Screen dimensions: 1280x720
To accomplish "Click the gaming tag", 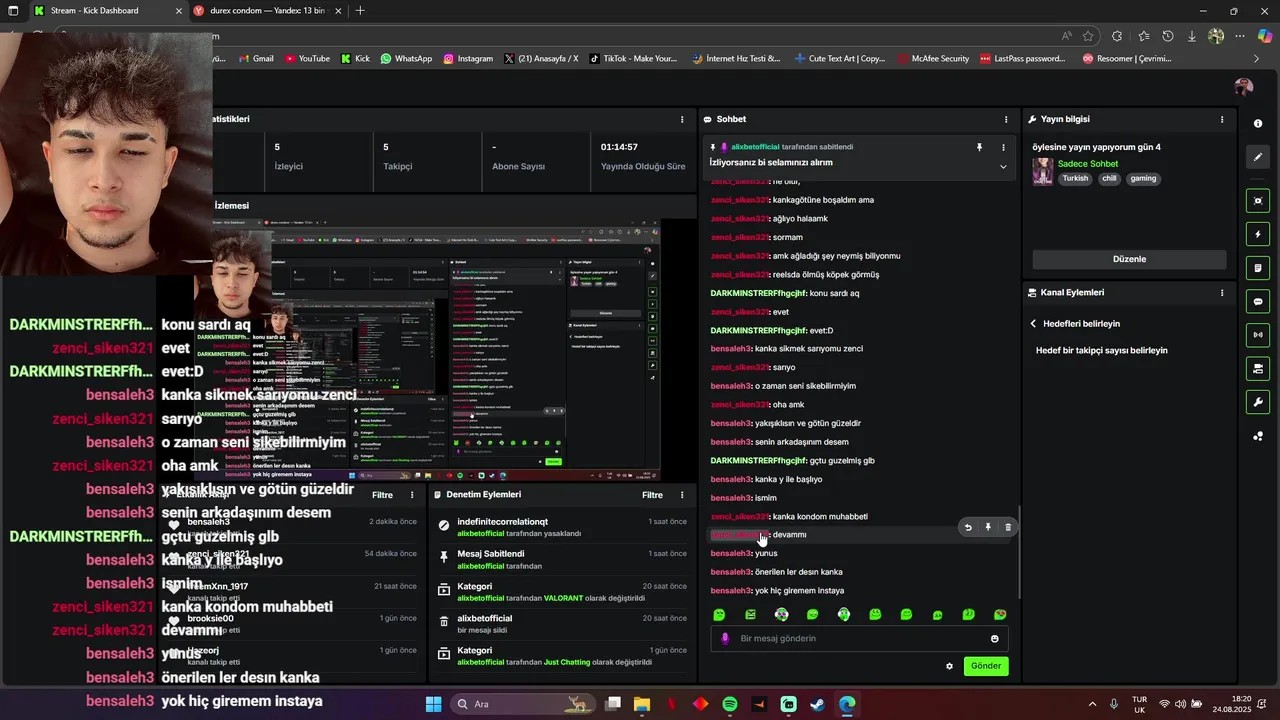I will 1143,179.
